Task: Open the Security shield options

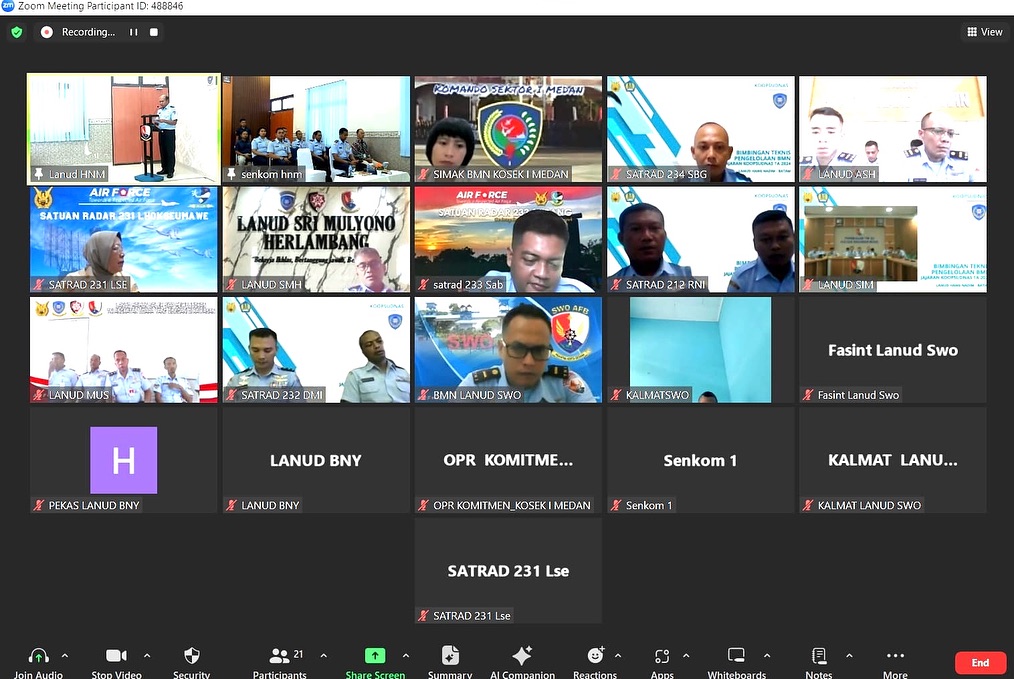Action: point(191,656)
